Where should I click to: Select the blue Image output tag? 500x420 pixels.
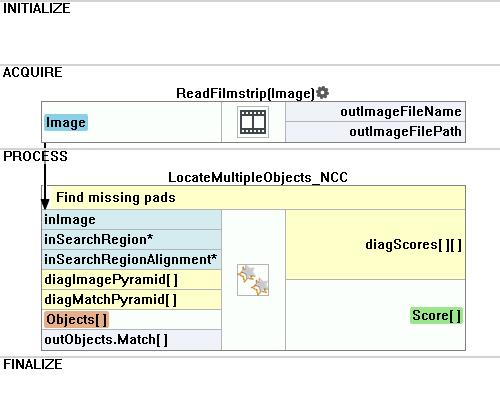click(x=66, y=122)
